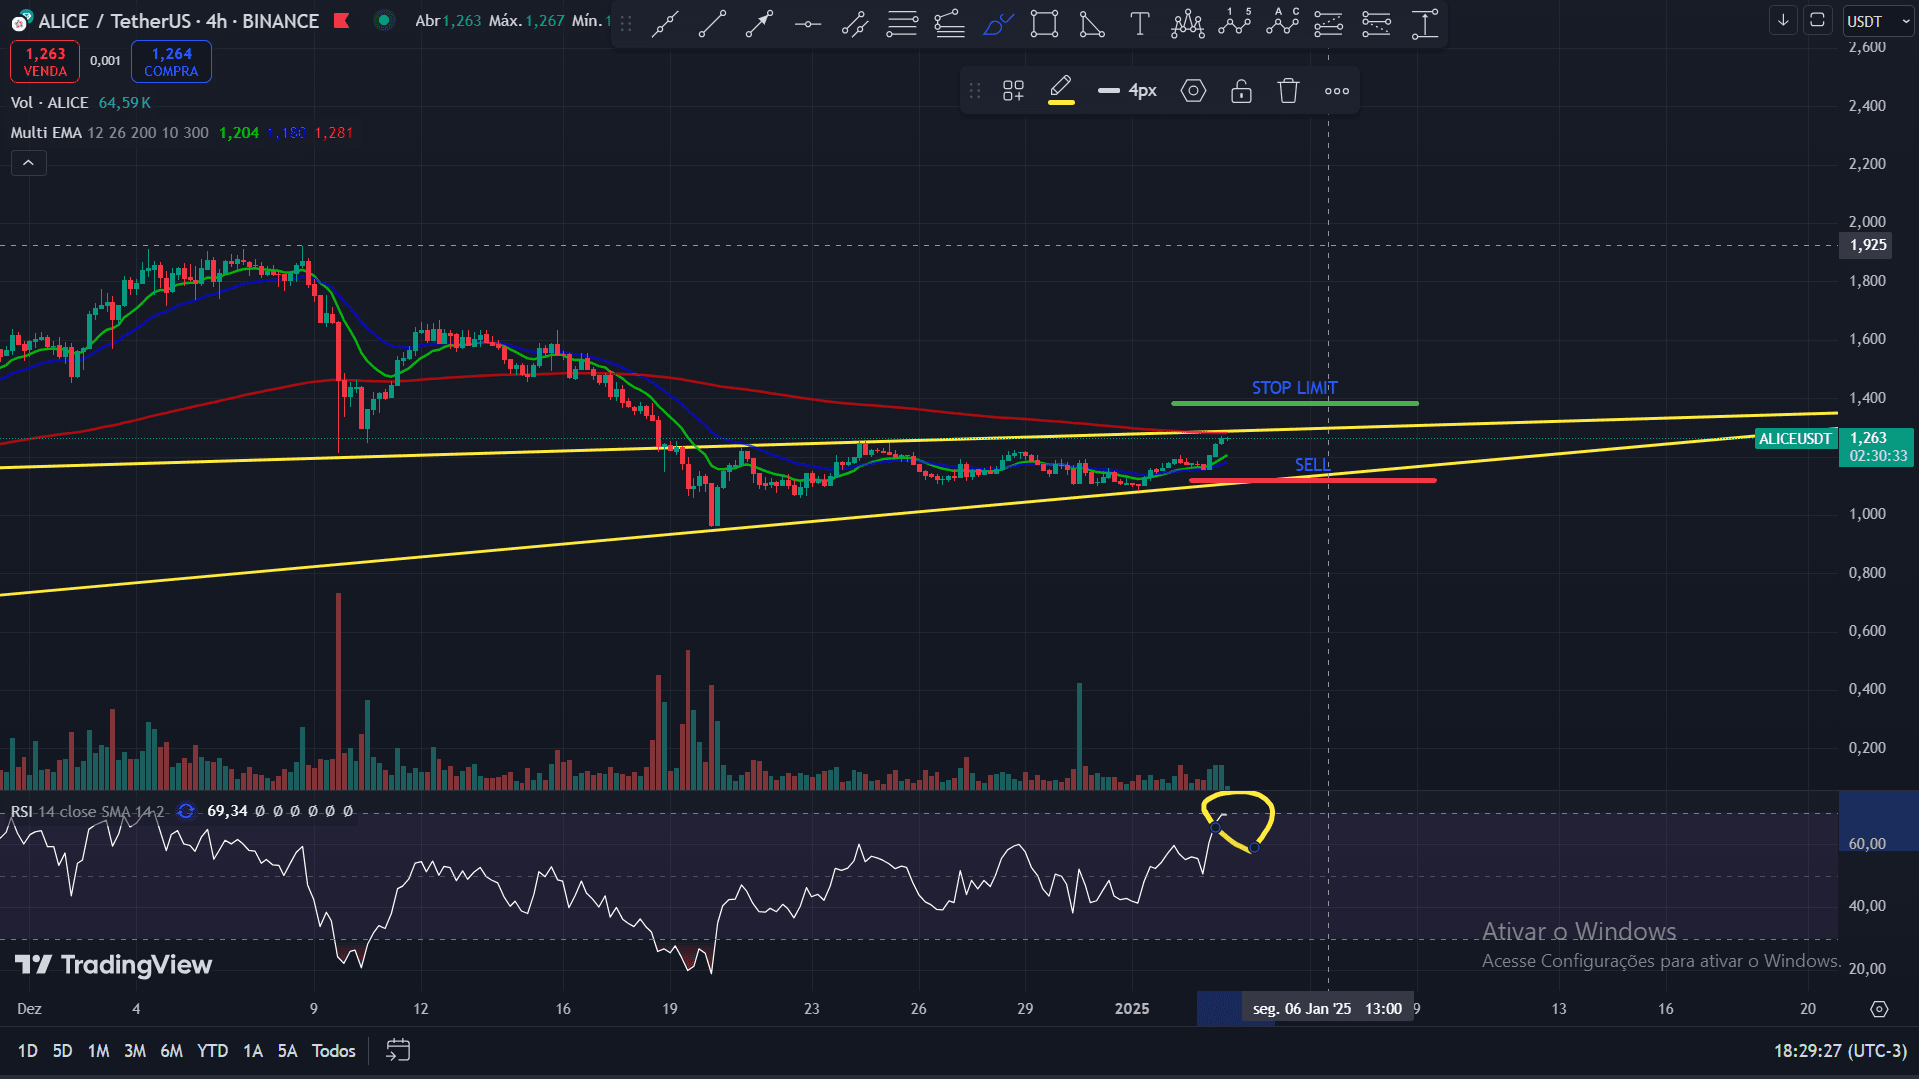Pick the Rectangle shape tool
The width and height of the screenshot is (1919, 1079).
[1044, 23]
